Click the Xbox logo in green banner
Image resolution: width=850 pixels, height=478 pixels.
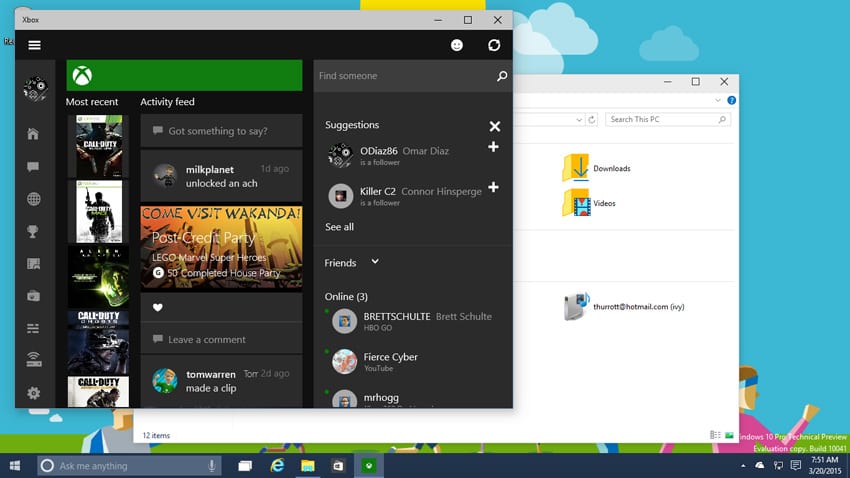click(82, 75)
